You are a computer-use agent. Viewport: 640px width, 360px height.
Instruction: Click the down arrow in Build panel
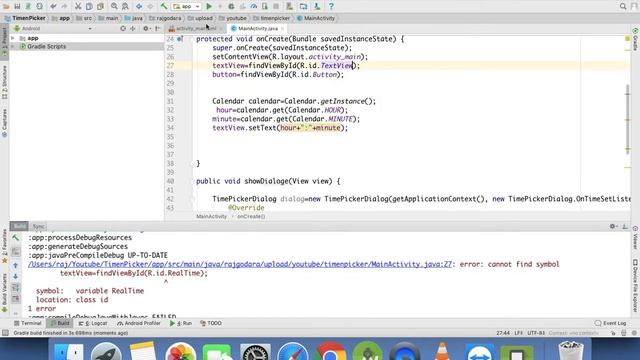[x=16, y=276]
